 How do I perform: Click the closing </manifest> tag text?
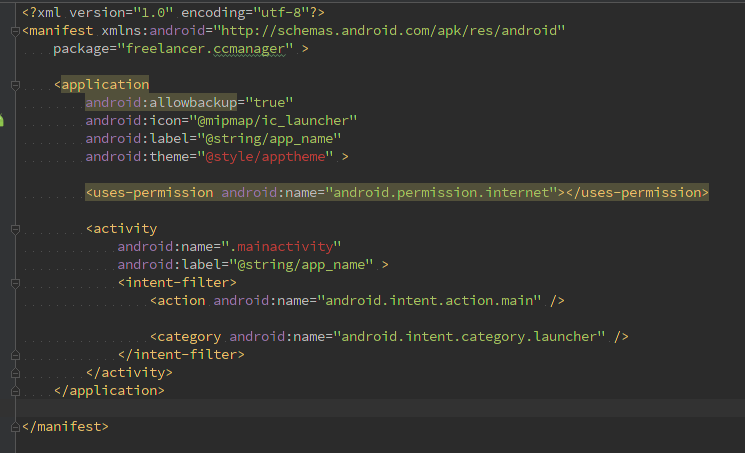click(65, 426)
